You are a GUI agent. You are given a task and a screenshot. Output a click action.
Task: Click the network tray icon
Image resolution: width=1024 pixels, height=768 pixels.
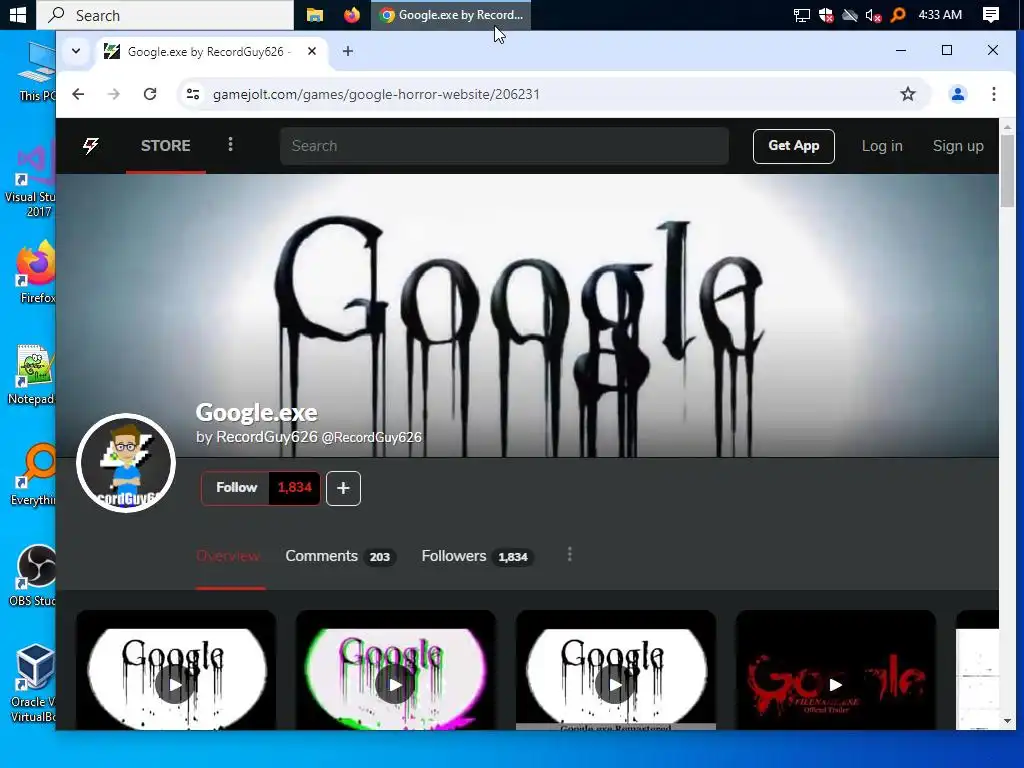point(801,15)
